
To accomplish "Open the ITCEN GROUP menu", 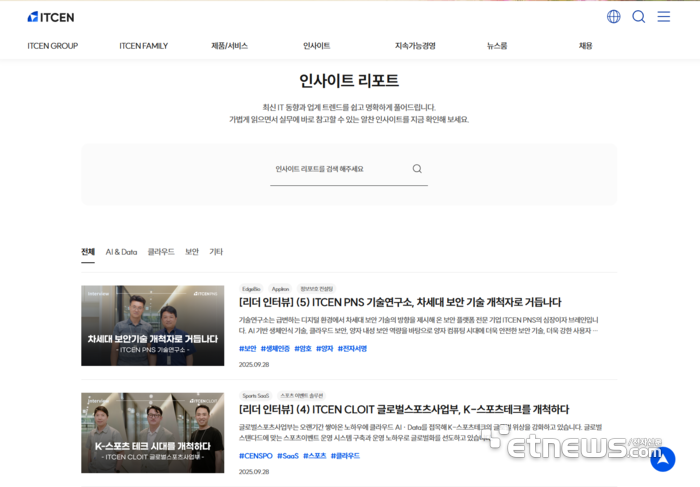I will click(x=53, y=46).
